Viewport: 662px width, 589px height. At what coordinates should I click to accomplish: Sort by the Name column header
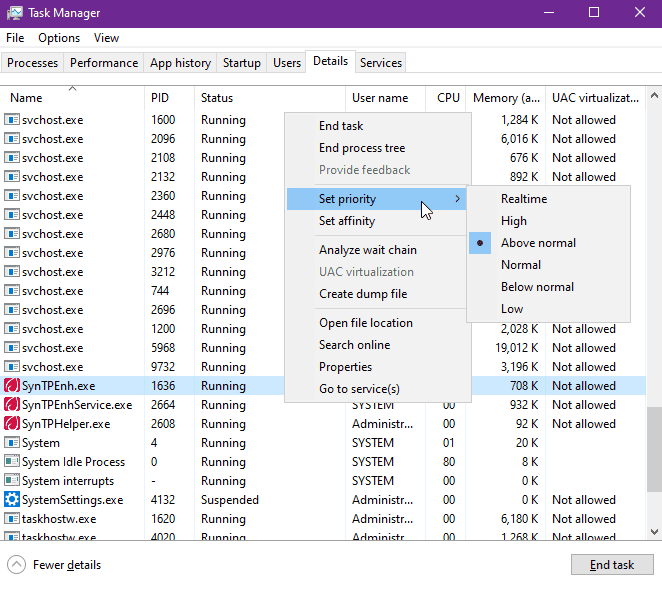[x=72, y=98]
